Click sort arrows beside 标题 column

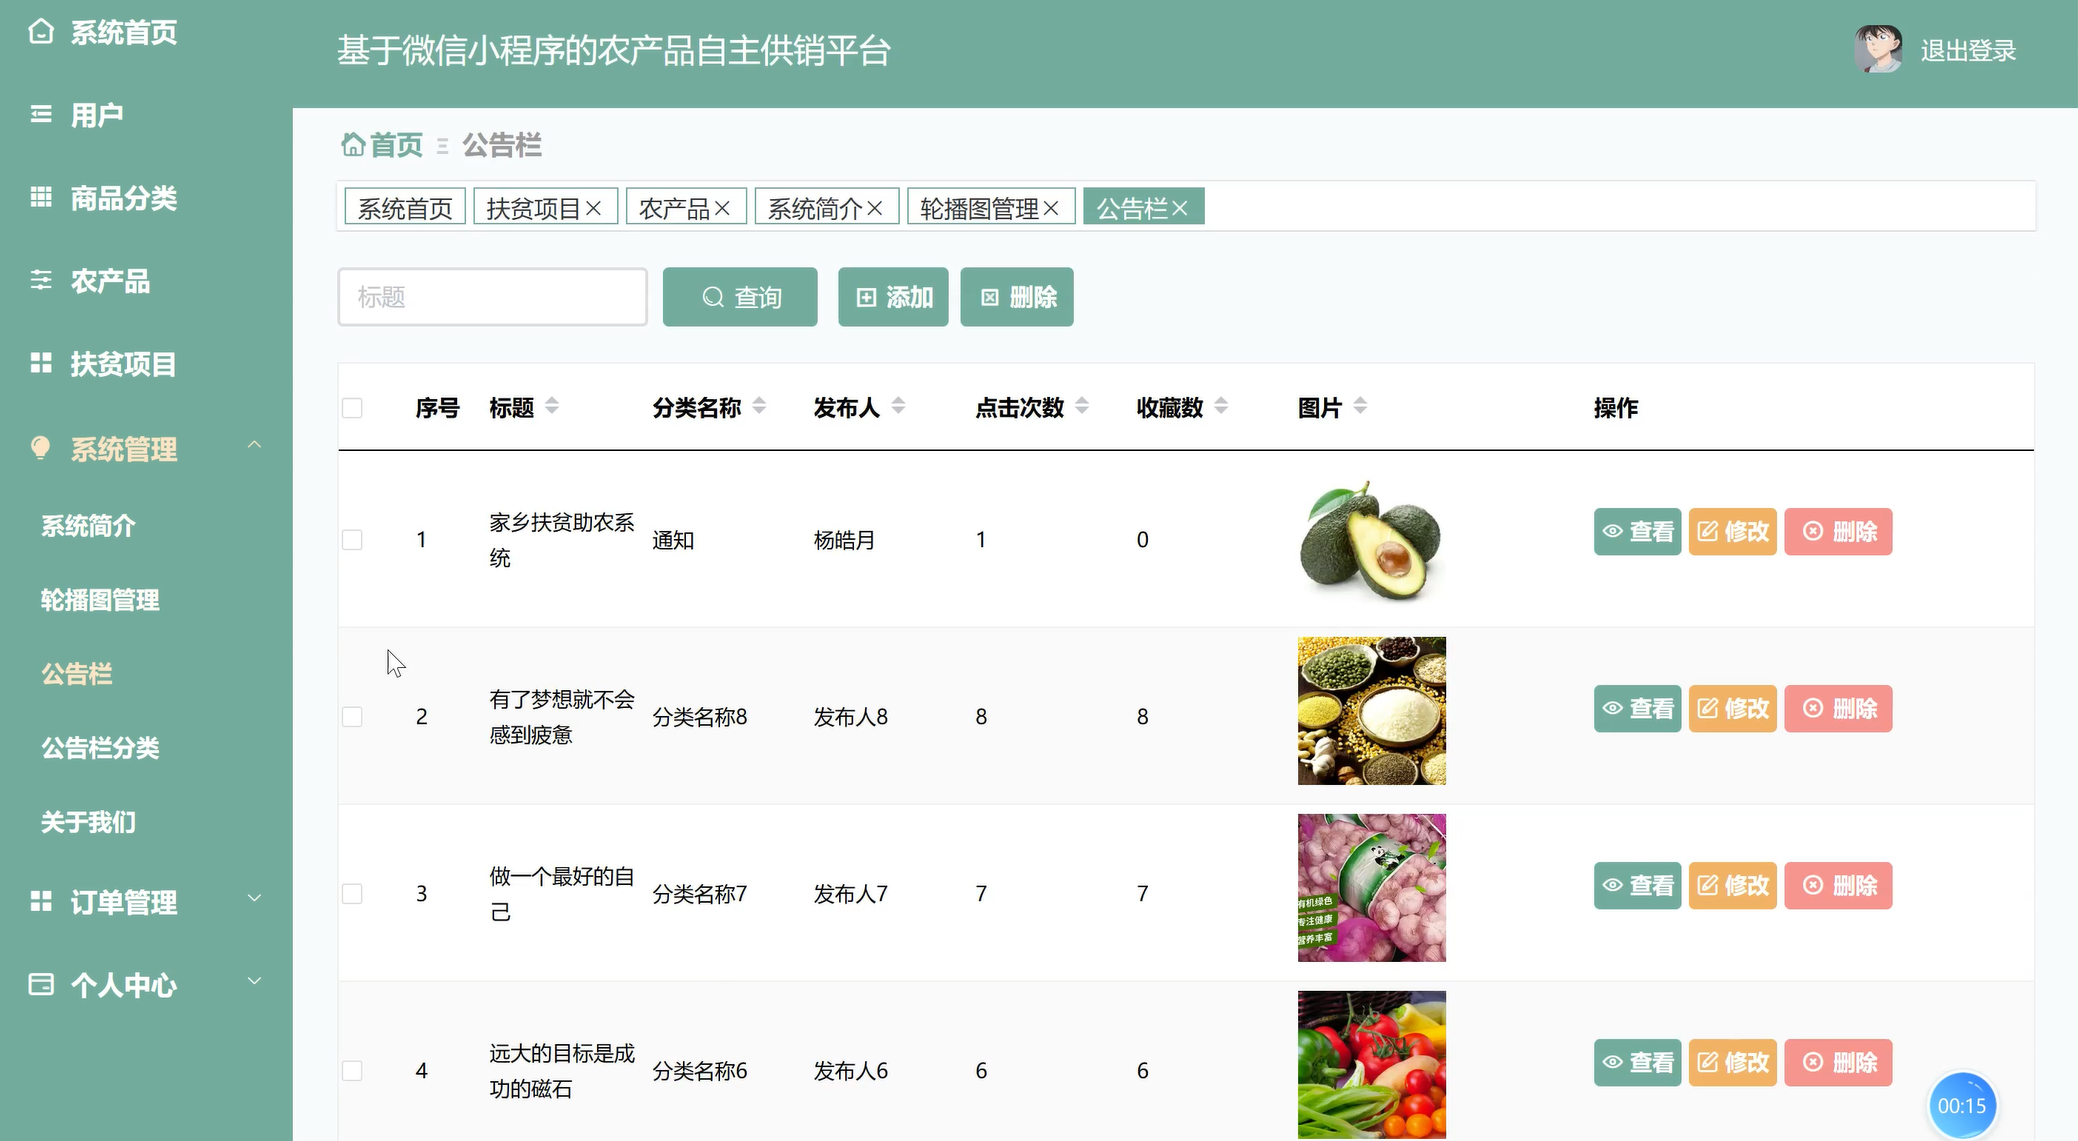(x=552, y=406)
